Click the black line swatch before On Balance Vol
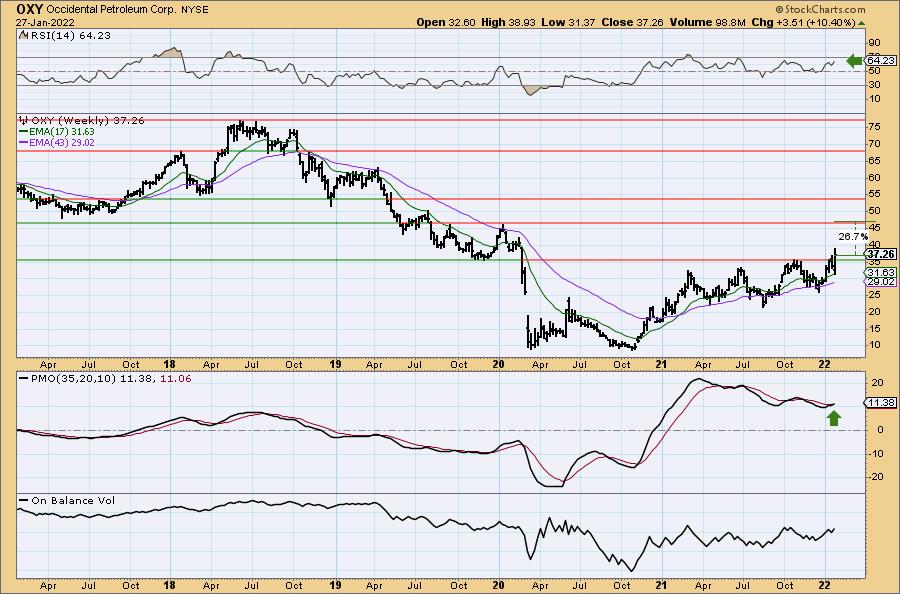The width and height of the screenshot is (900, 594). (24, 500)
